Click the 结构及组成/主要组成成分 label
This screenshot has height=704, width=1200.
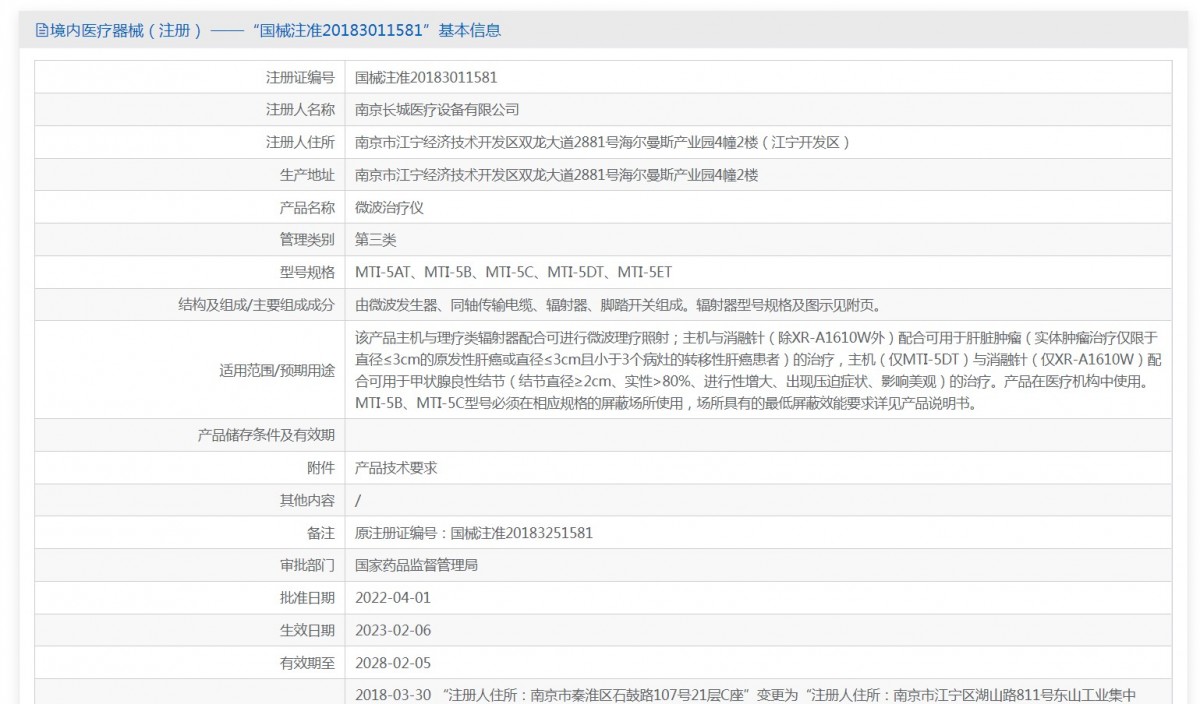tap(255, 305)
